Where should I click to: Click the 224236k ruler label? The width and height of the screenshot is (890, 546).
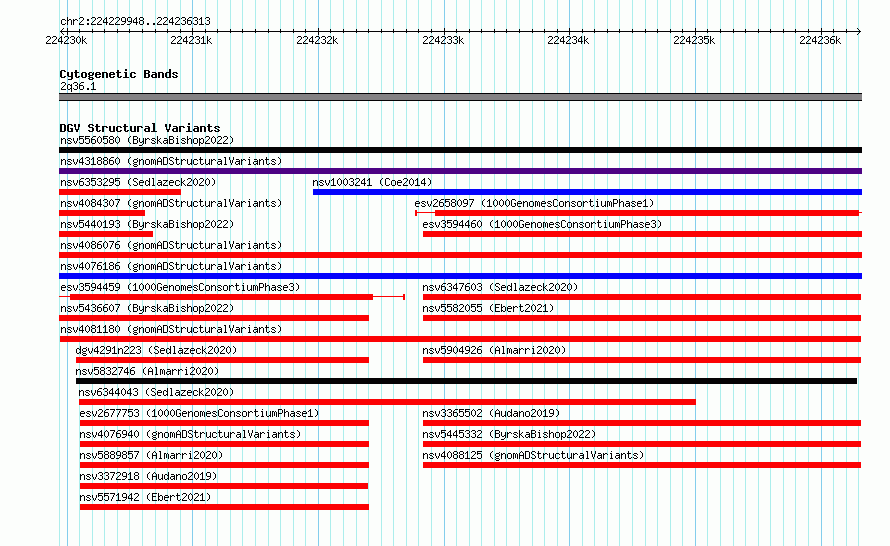[820, 40]
